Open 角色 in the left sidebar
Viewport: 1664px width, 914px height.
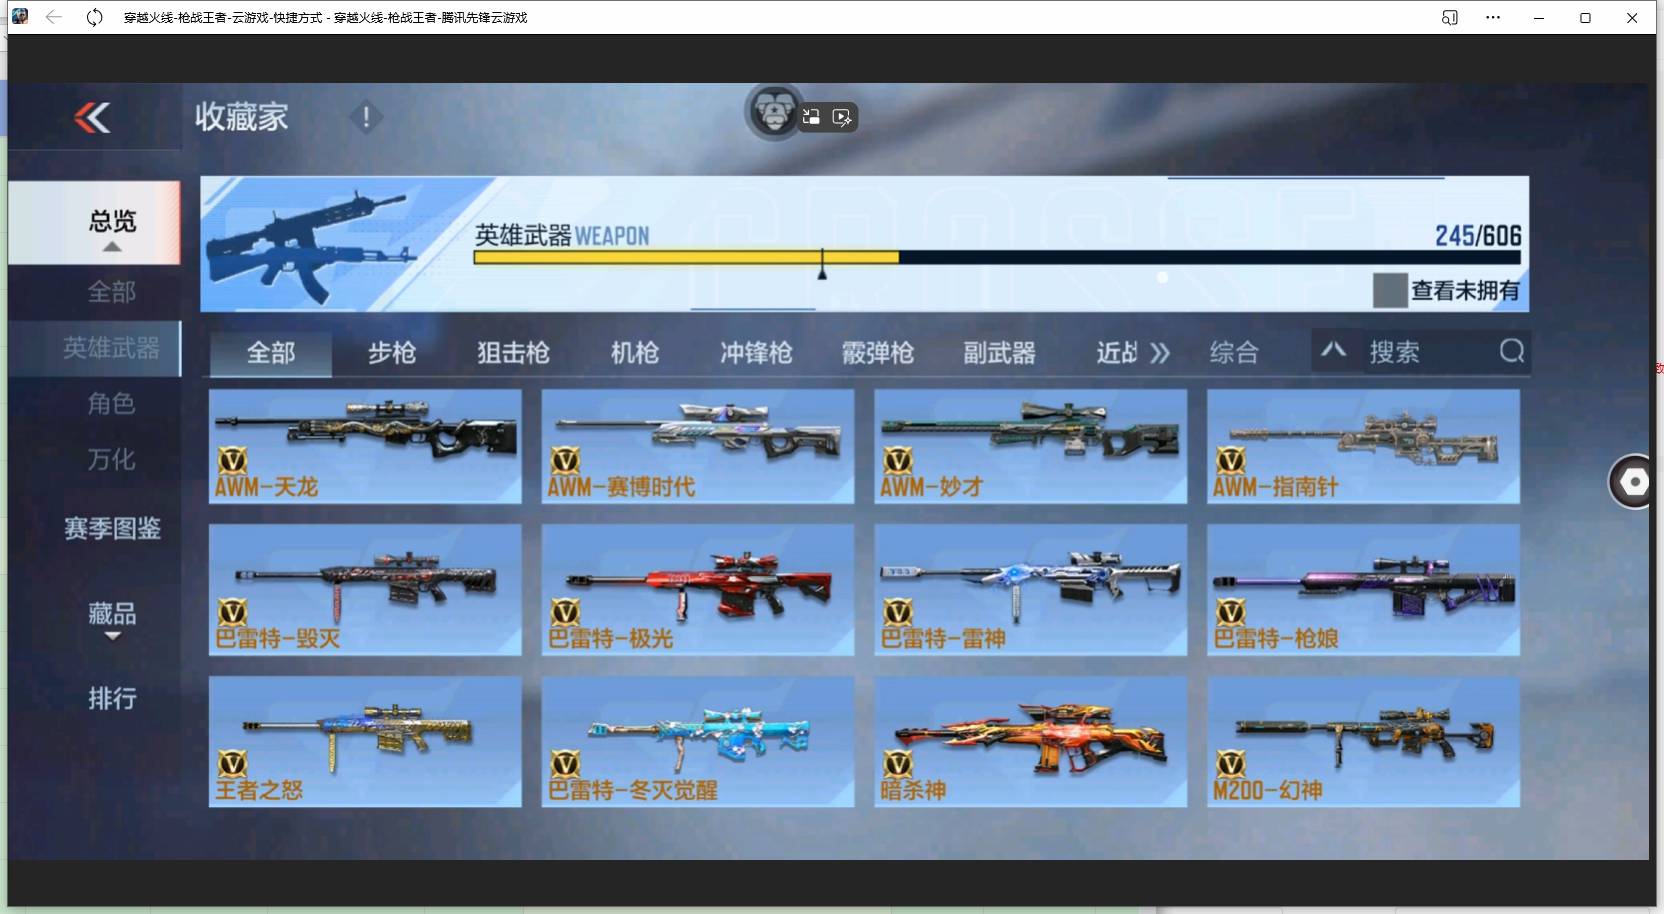pyautogui.click(x=111, y=404)
